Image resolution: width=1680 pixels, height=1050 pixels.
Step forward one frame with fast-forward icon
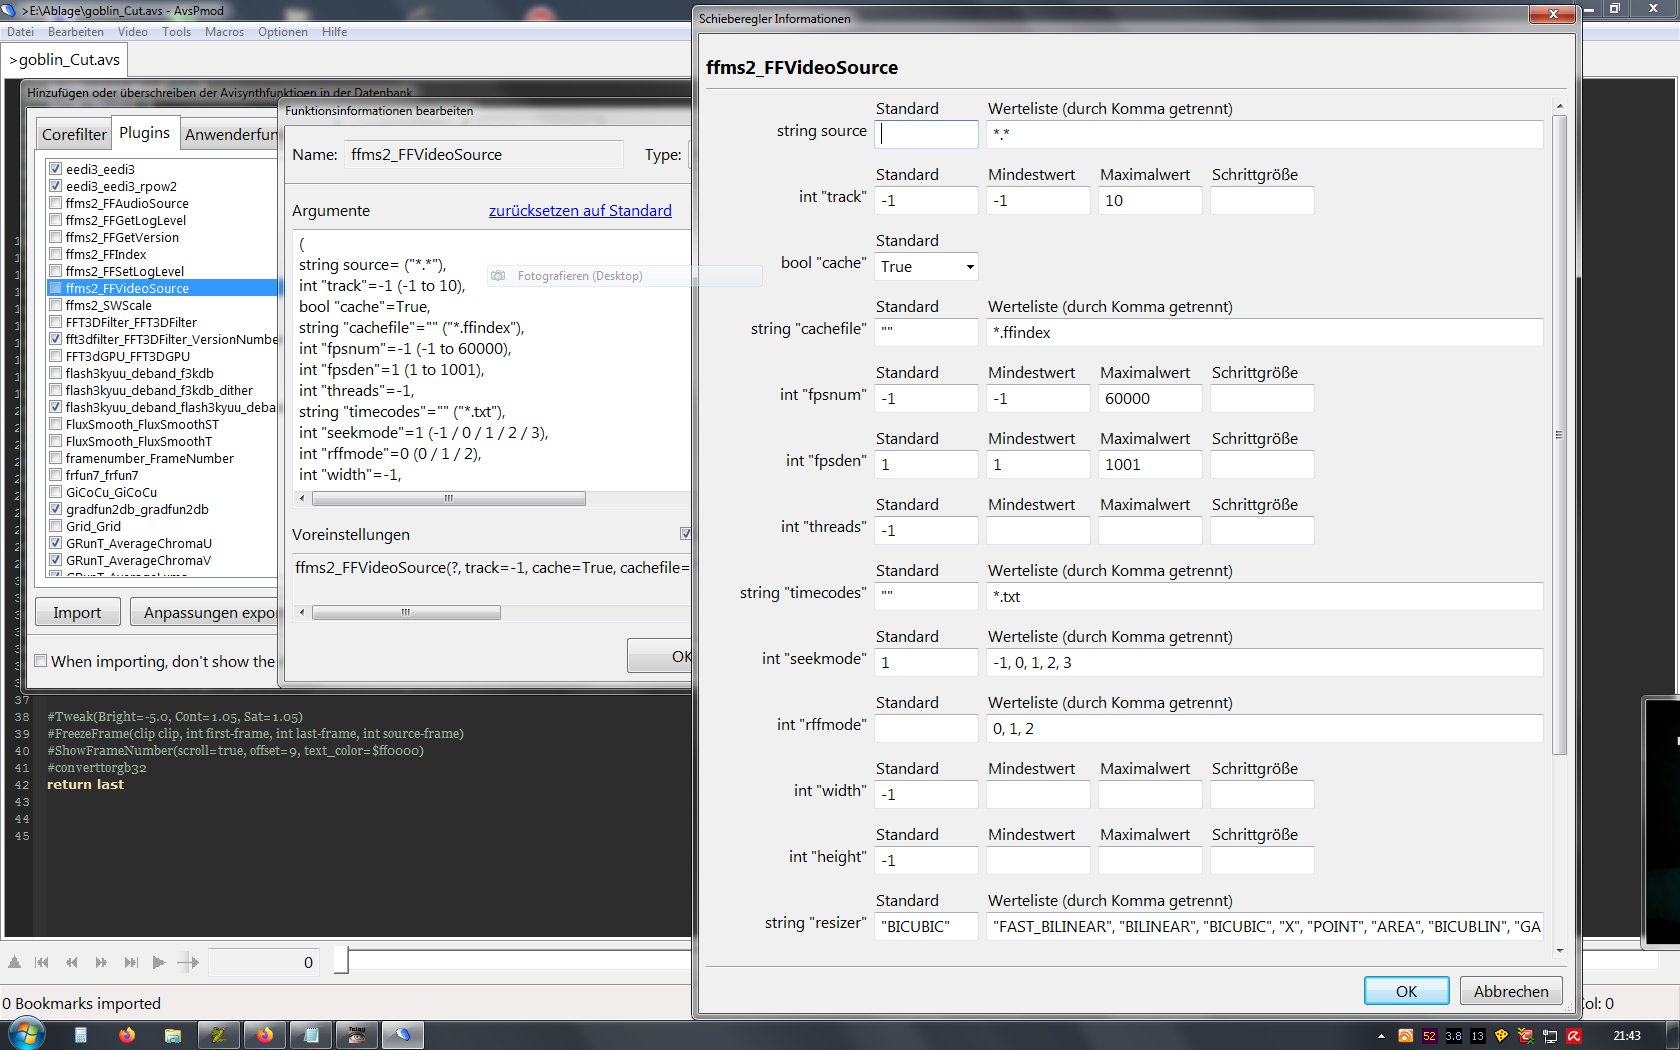click(x=101, y=962)
